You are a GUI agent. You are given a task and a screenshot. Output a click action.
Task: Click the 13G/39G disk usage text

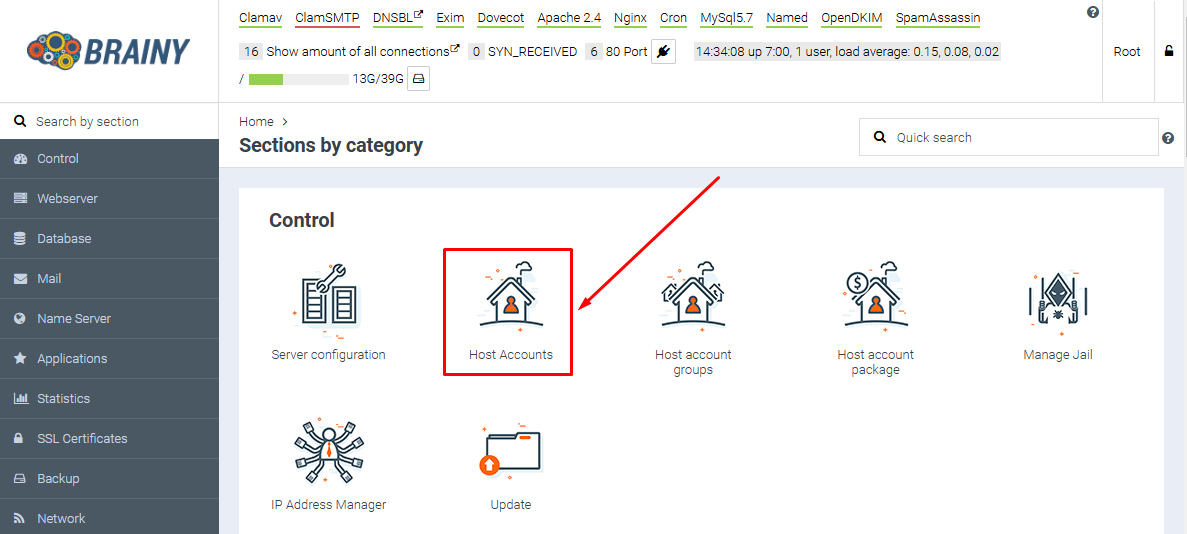pos(378,79)
